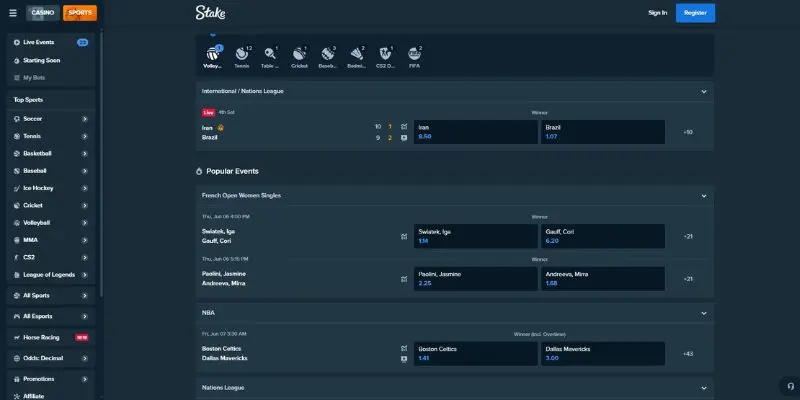Collapse the NBA events section
The width and height of the screenshot is (800, 400).
click(704, 312)
